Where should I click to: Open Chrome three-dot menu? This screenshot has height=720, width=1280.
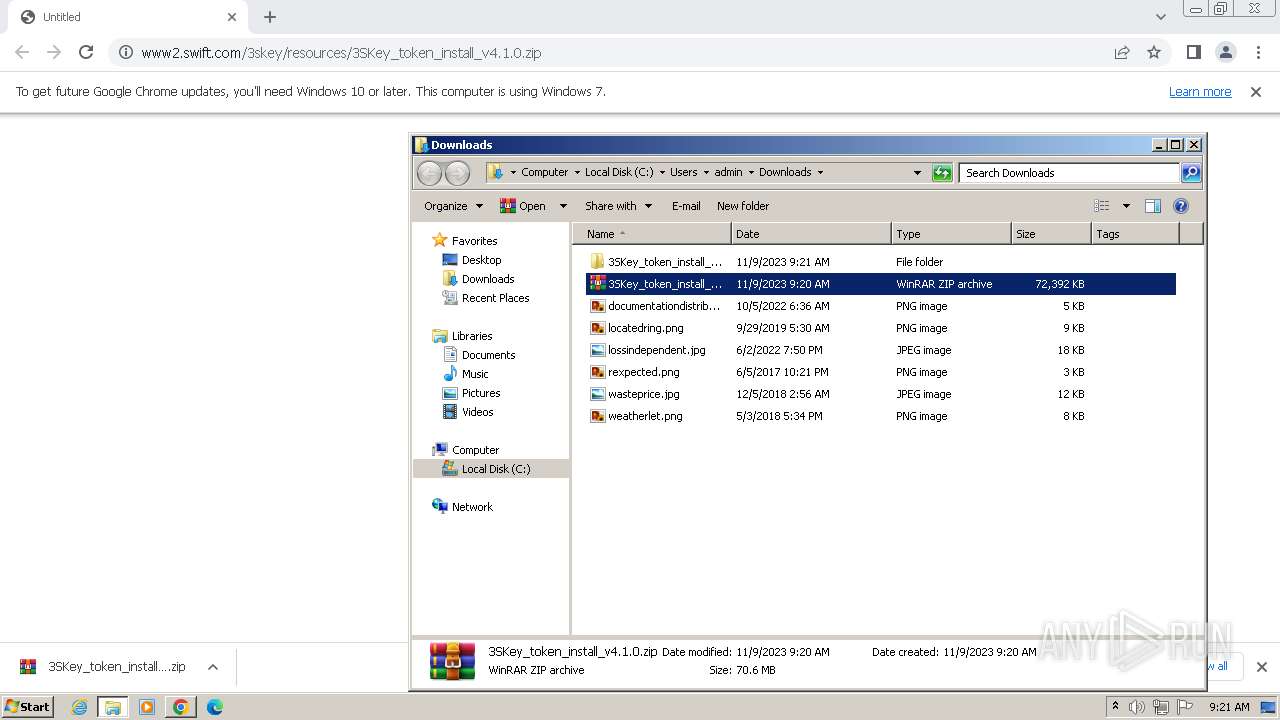tap(1258, 52)
